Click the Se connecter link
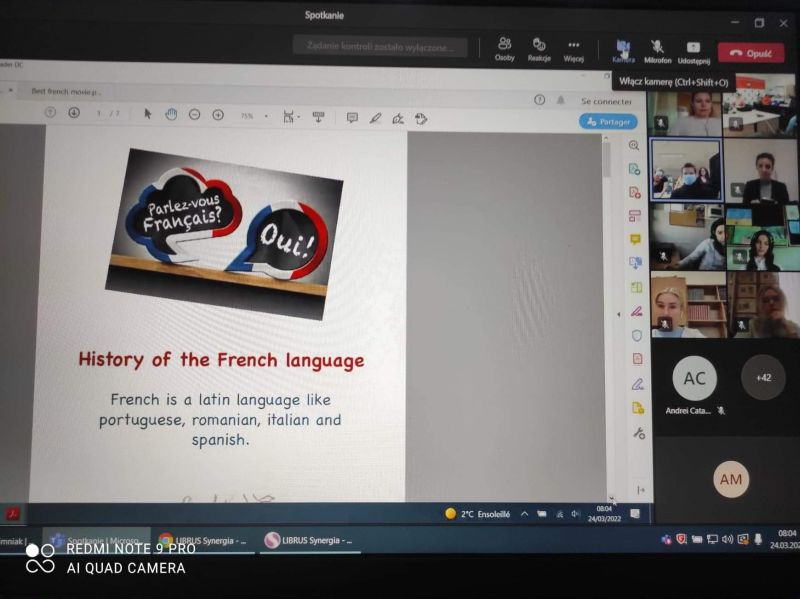Viewport: 800px width, 599px height. tap(606, 101)
